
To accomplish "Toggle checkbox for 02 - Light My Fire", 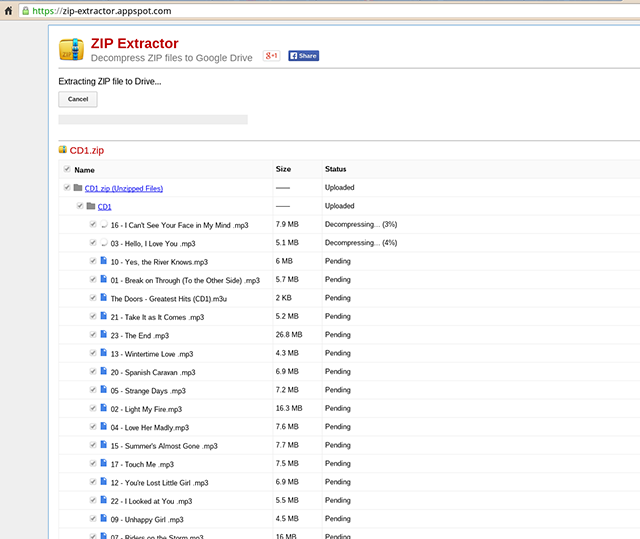I will (x=93, y=408).
